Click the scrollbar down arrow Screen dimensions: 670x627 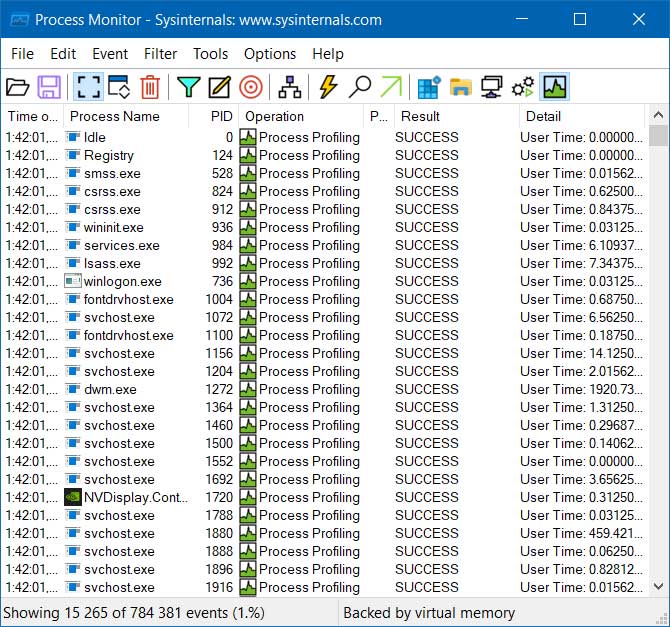(x=658, y=586)
